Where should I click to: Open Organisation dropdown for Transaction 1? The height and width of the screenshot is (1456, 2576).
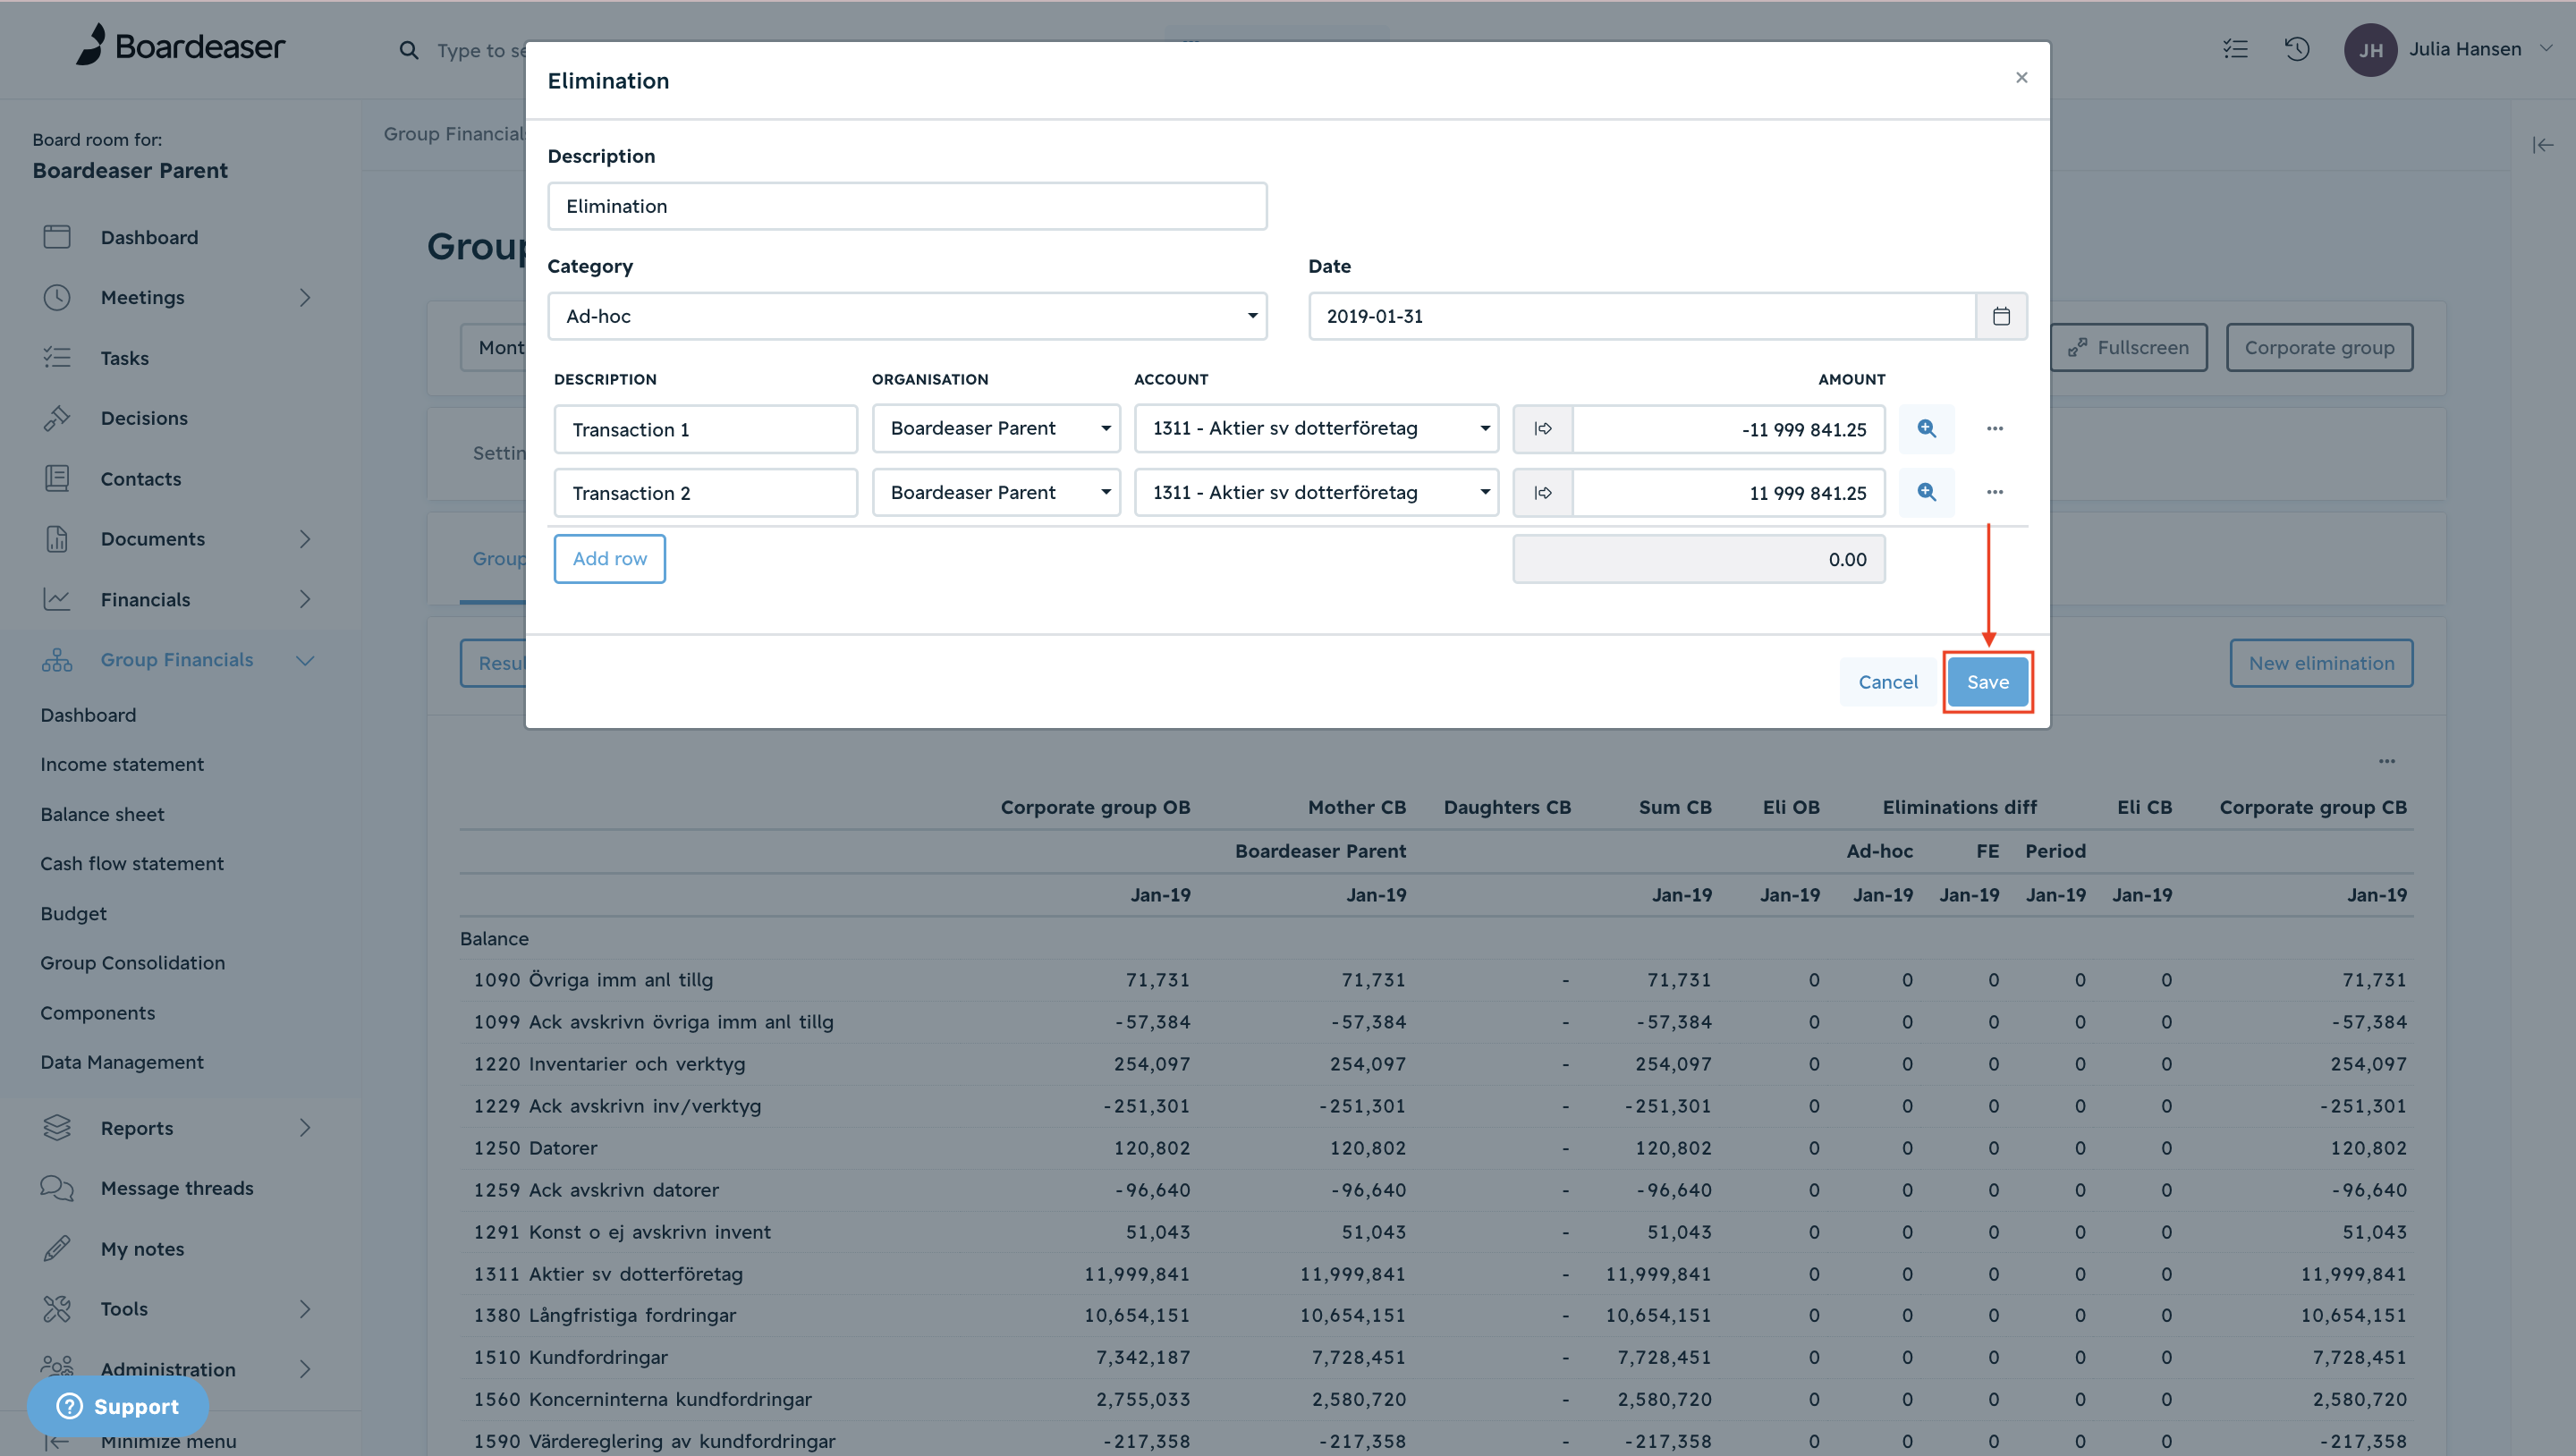tap(996, 429)
